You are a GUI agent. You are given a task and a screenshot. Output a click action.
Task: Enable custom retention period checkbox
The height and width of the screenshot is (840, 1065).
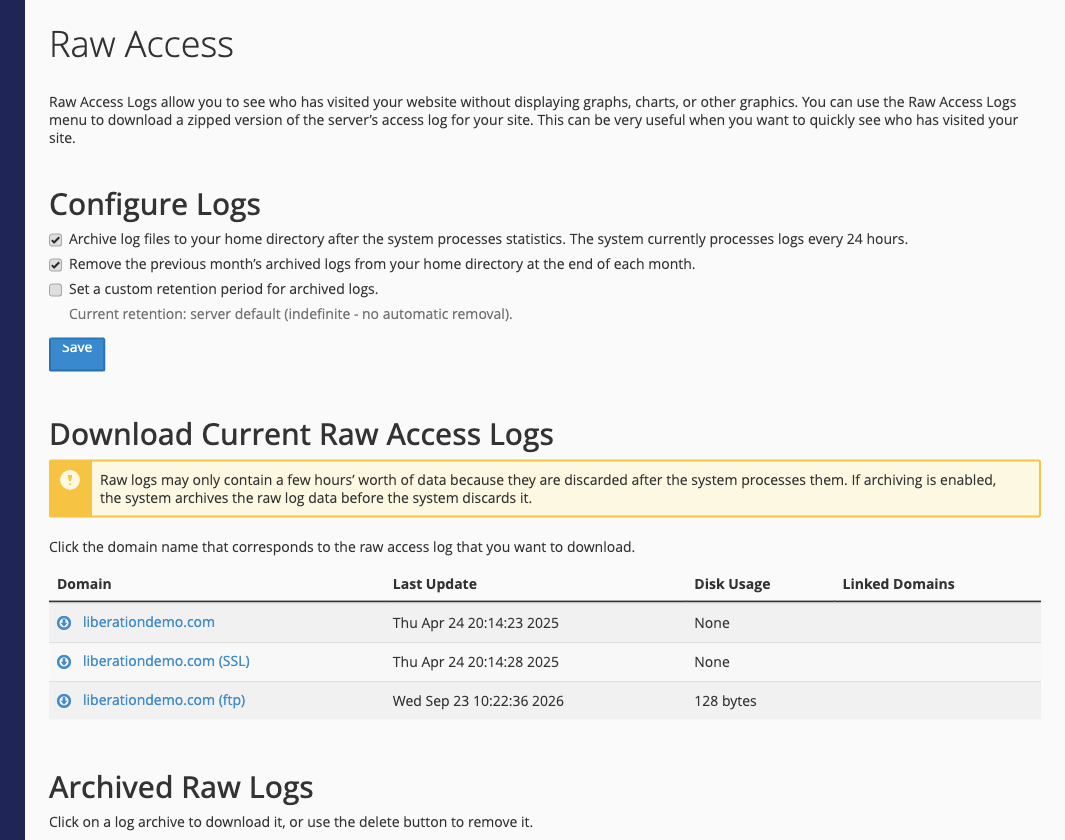click(56, 290)
